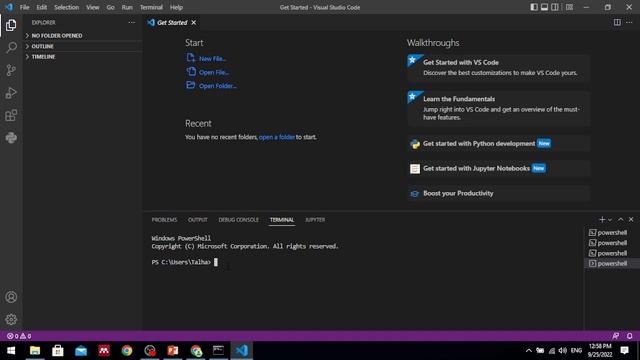Open the Terminal menu
Screen dimensions: 640x360
tap(151, 7)
